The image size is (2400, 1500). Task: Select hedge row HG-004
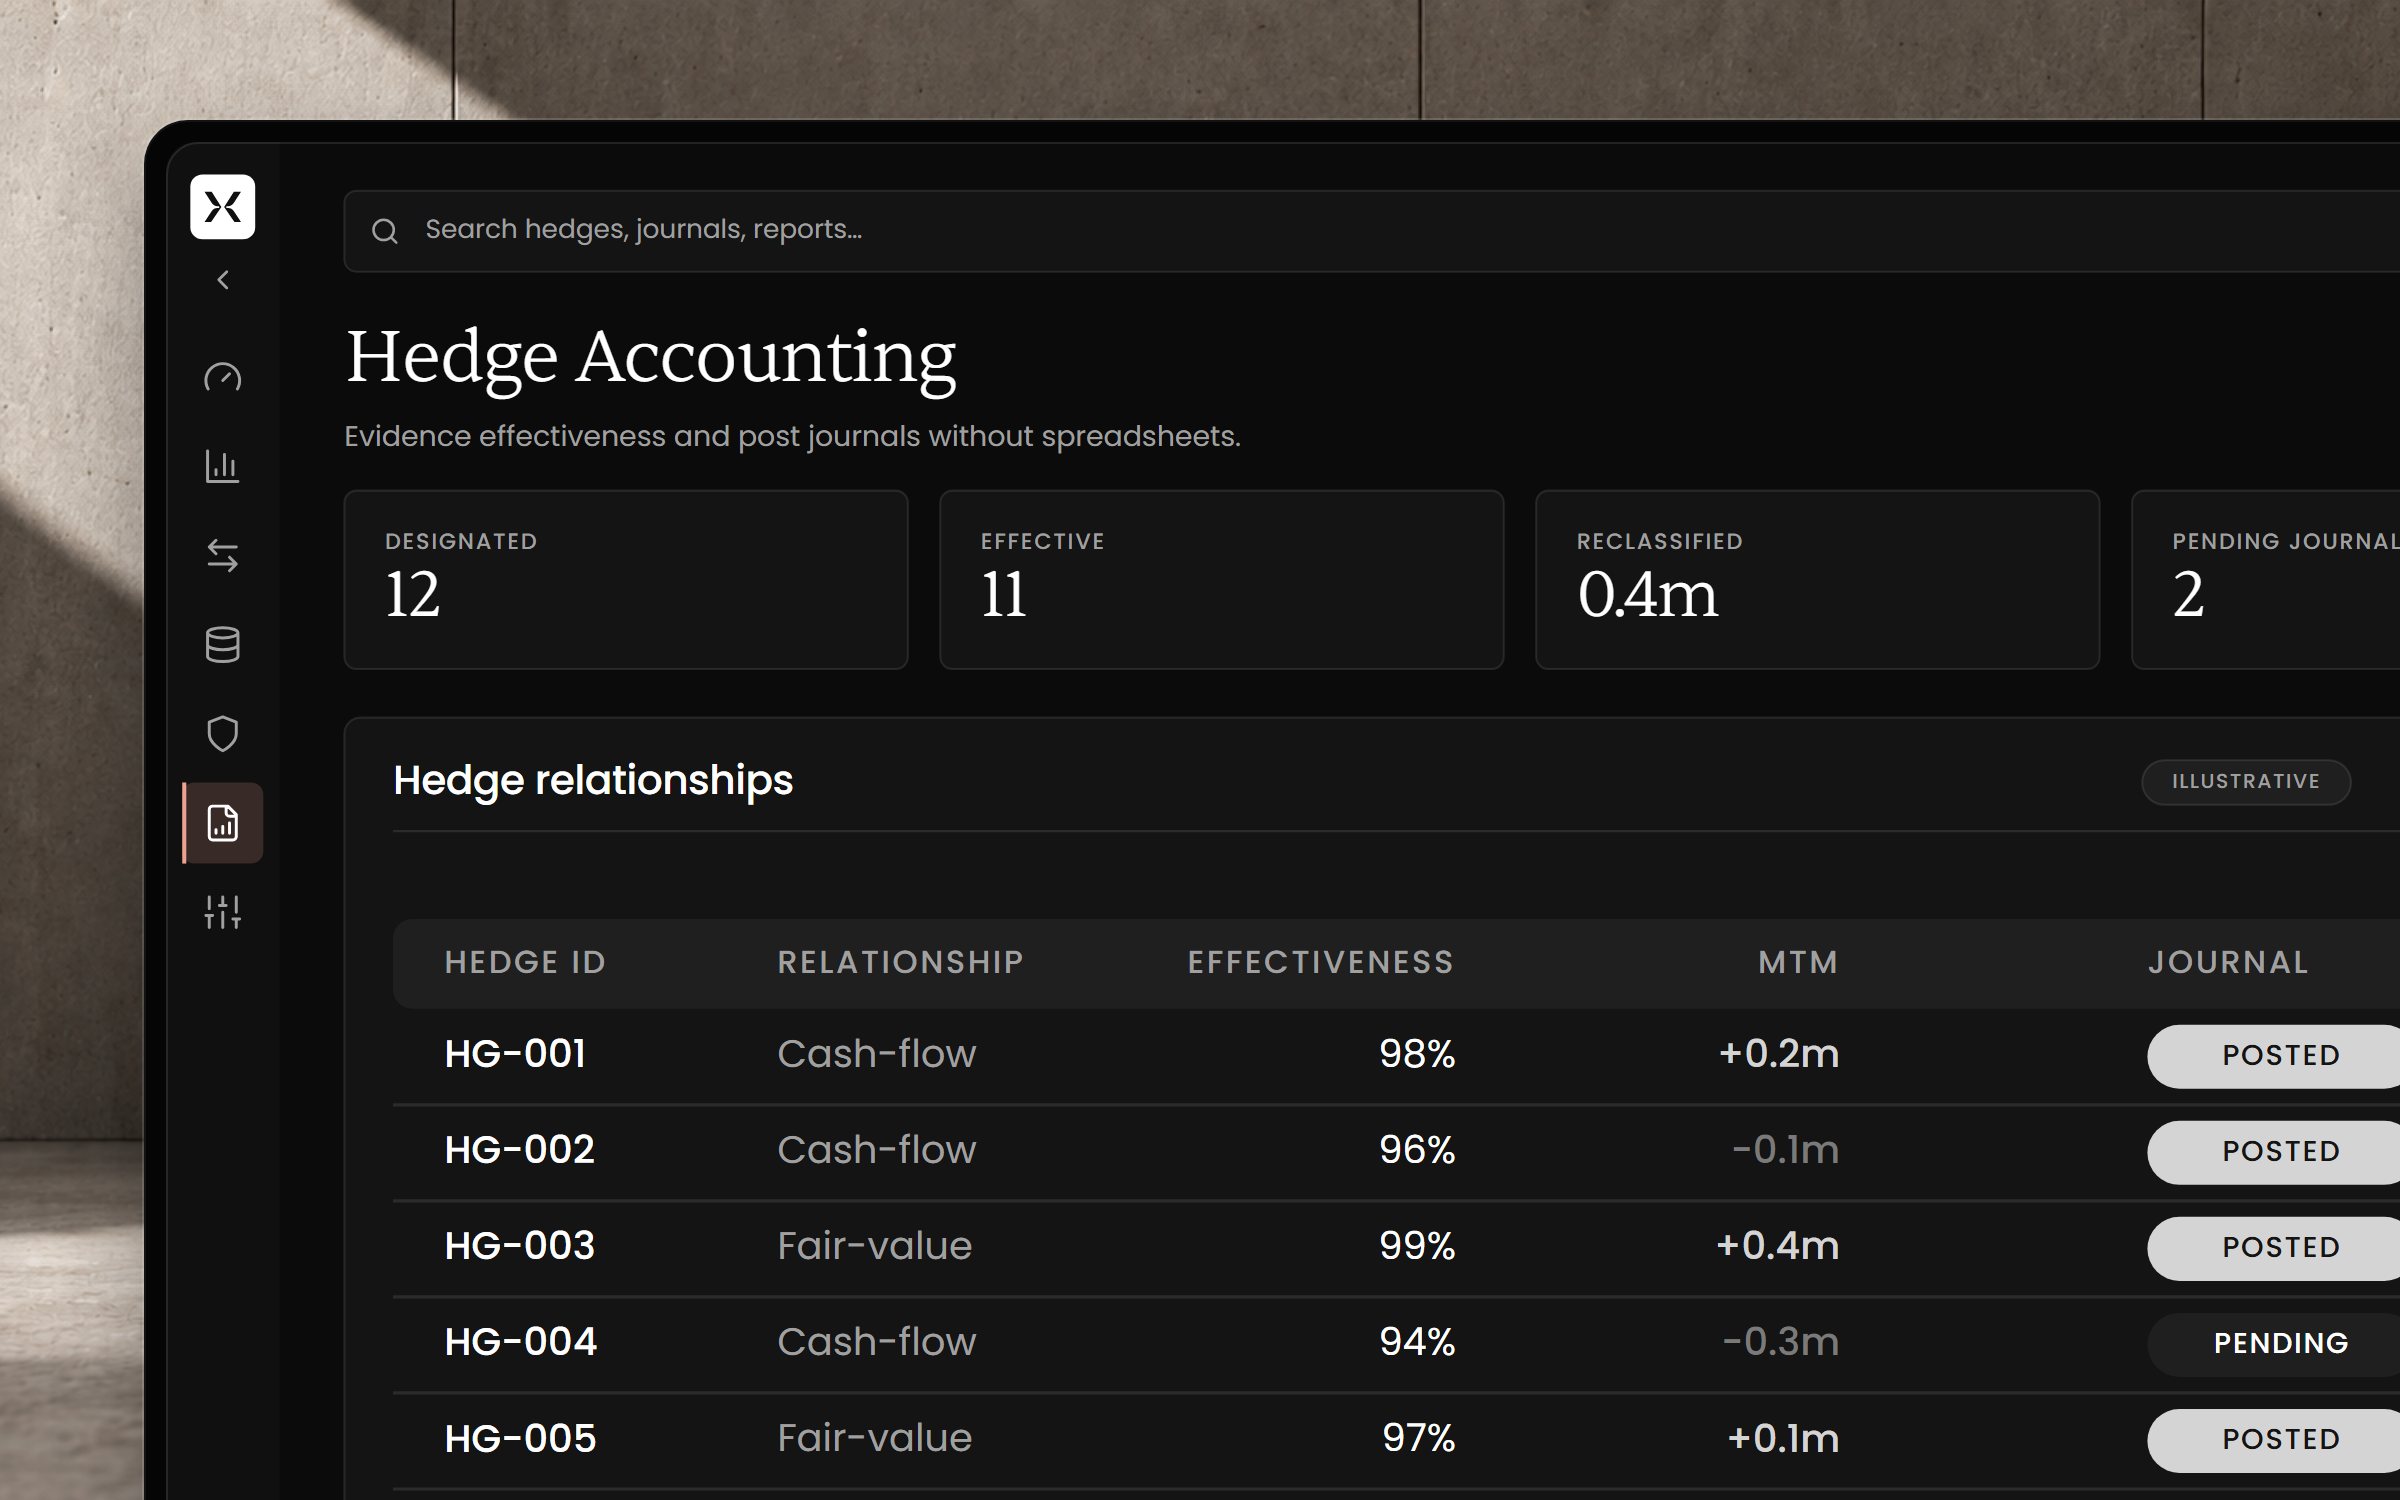coord(1396,1344)
